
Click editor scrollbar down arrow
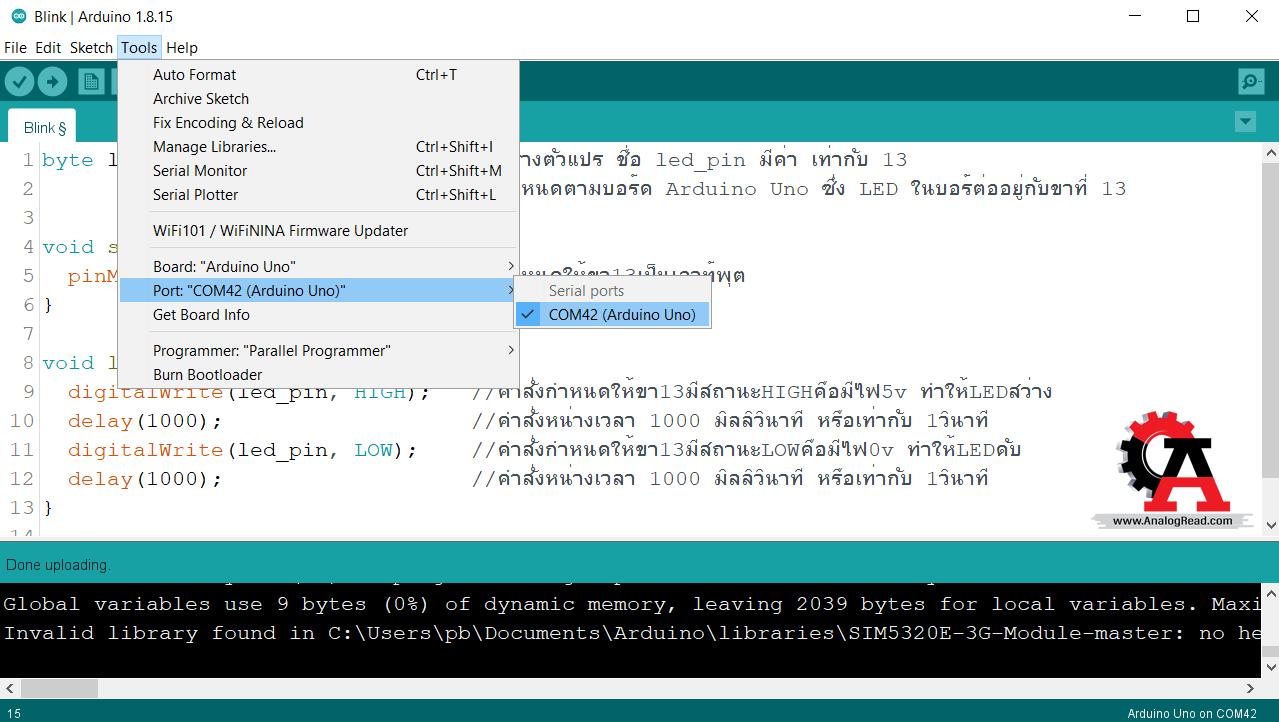click(x=1271, y=525)
